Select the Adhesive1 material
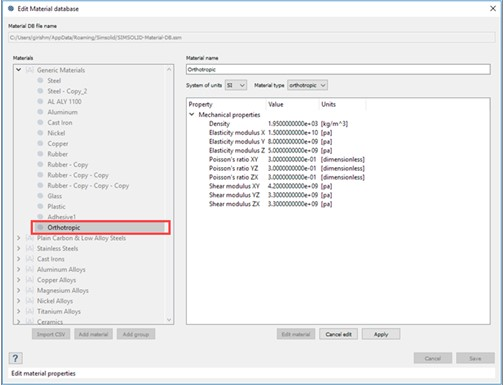This screenshot has height=385, width=504. point(62,217)
